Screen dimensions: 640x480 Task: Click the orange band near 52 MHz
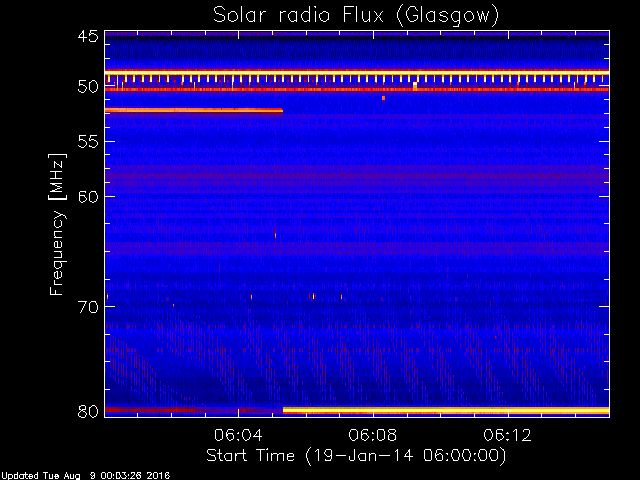194,110
